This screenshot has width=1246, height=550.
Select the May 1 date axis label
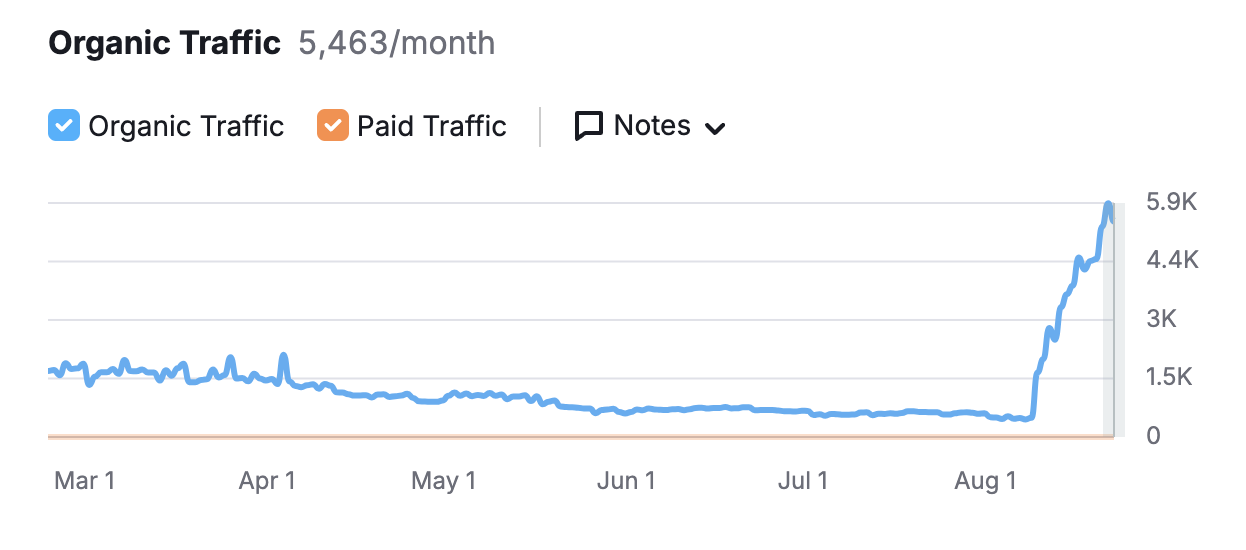pos(444,481)
